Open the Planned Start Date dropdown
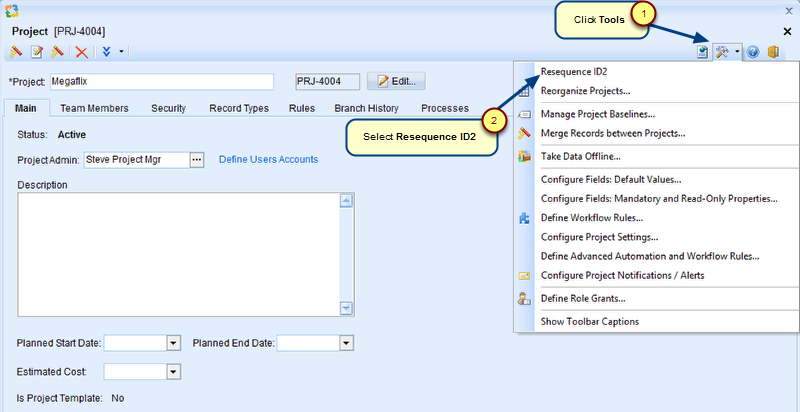Image resolution: width=800 pixels, height=412 pixels. (x=173, y=343)
